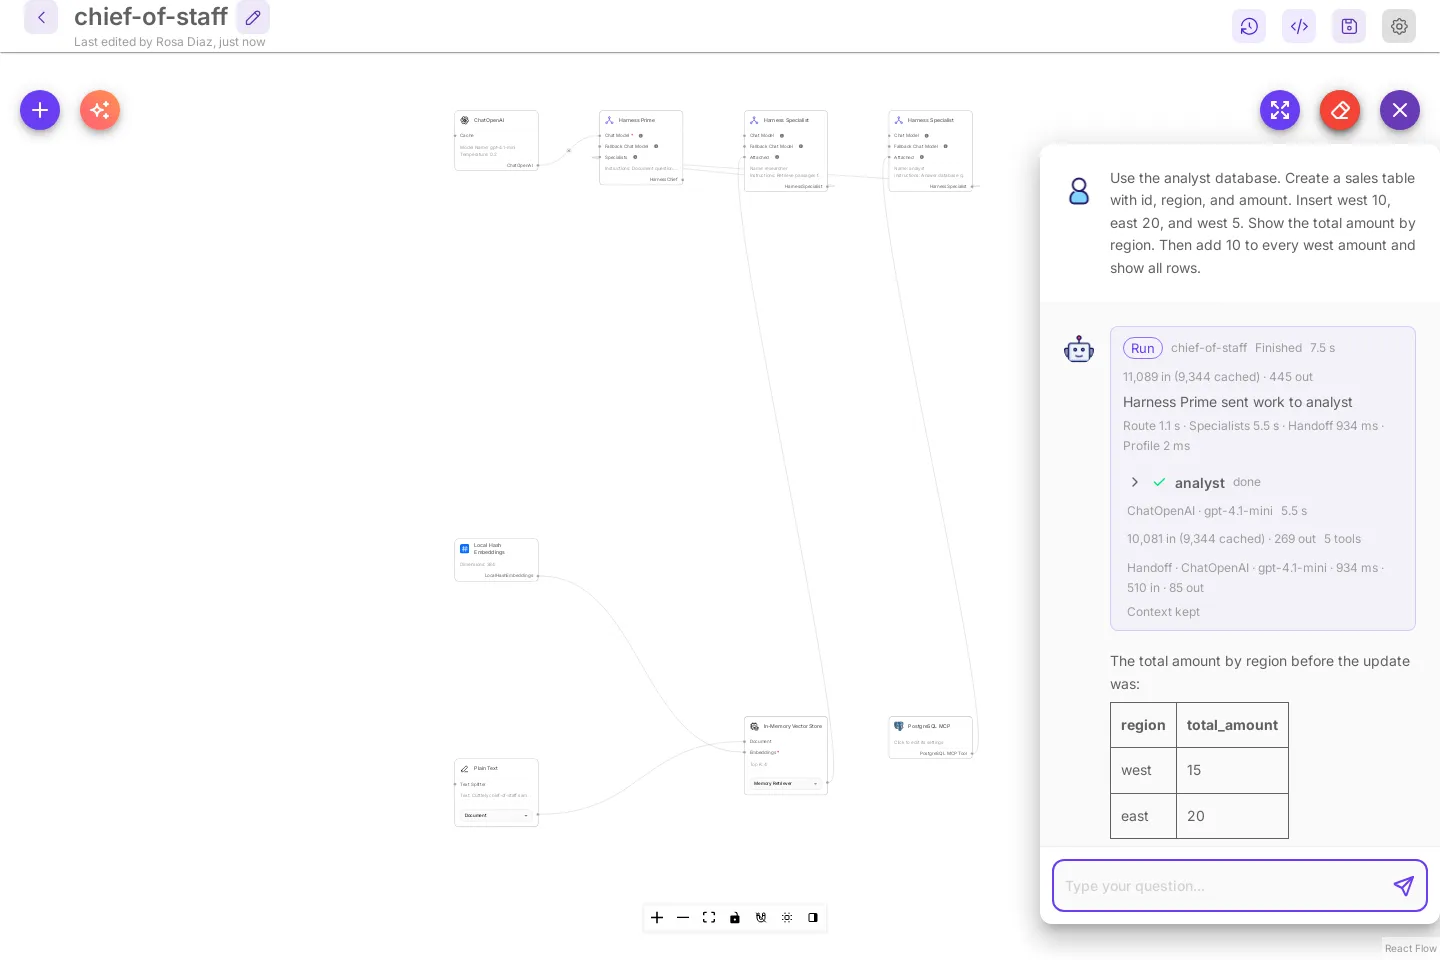Click the 'east' table cell
Screen dimensions: 1440x960
pyautogui.click(x=1143, y=816)
